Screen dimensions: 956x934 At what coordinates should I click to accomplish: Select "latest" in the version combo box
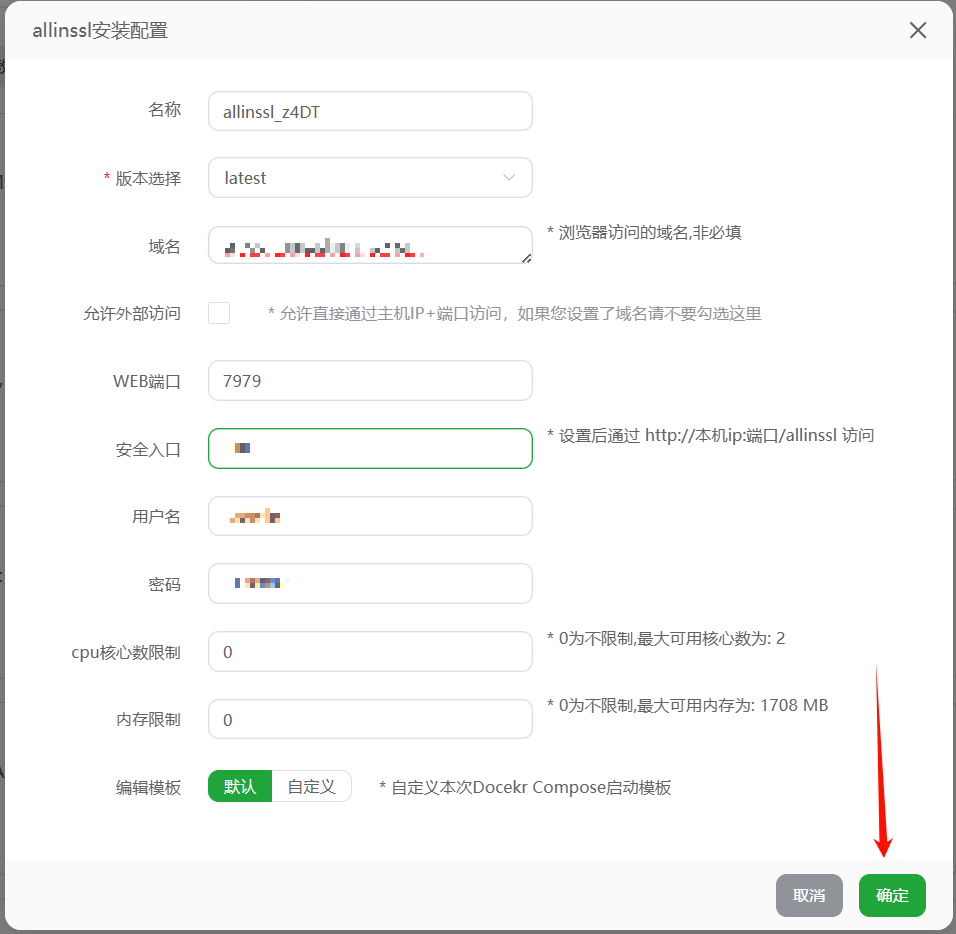[x=370, y=177]
